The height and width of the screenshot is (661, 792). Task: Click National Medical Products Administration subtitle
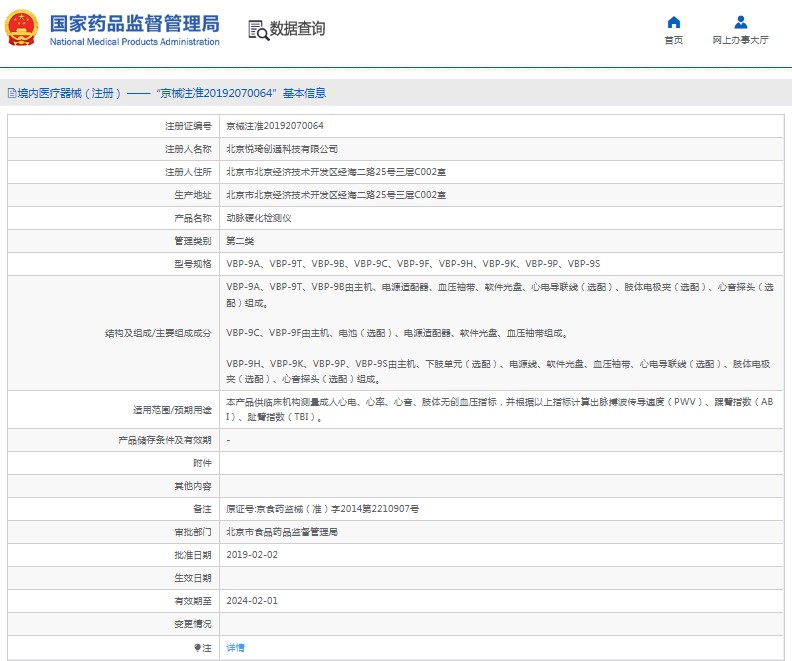click(134, 42)
